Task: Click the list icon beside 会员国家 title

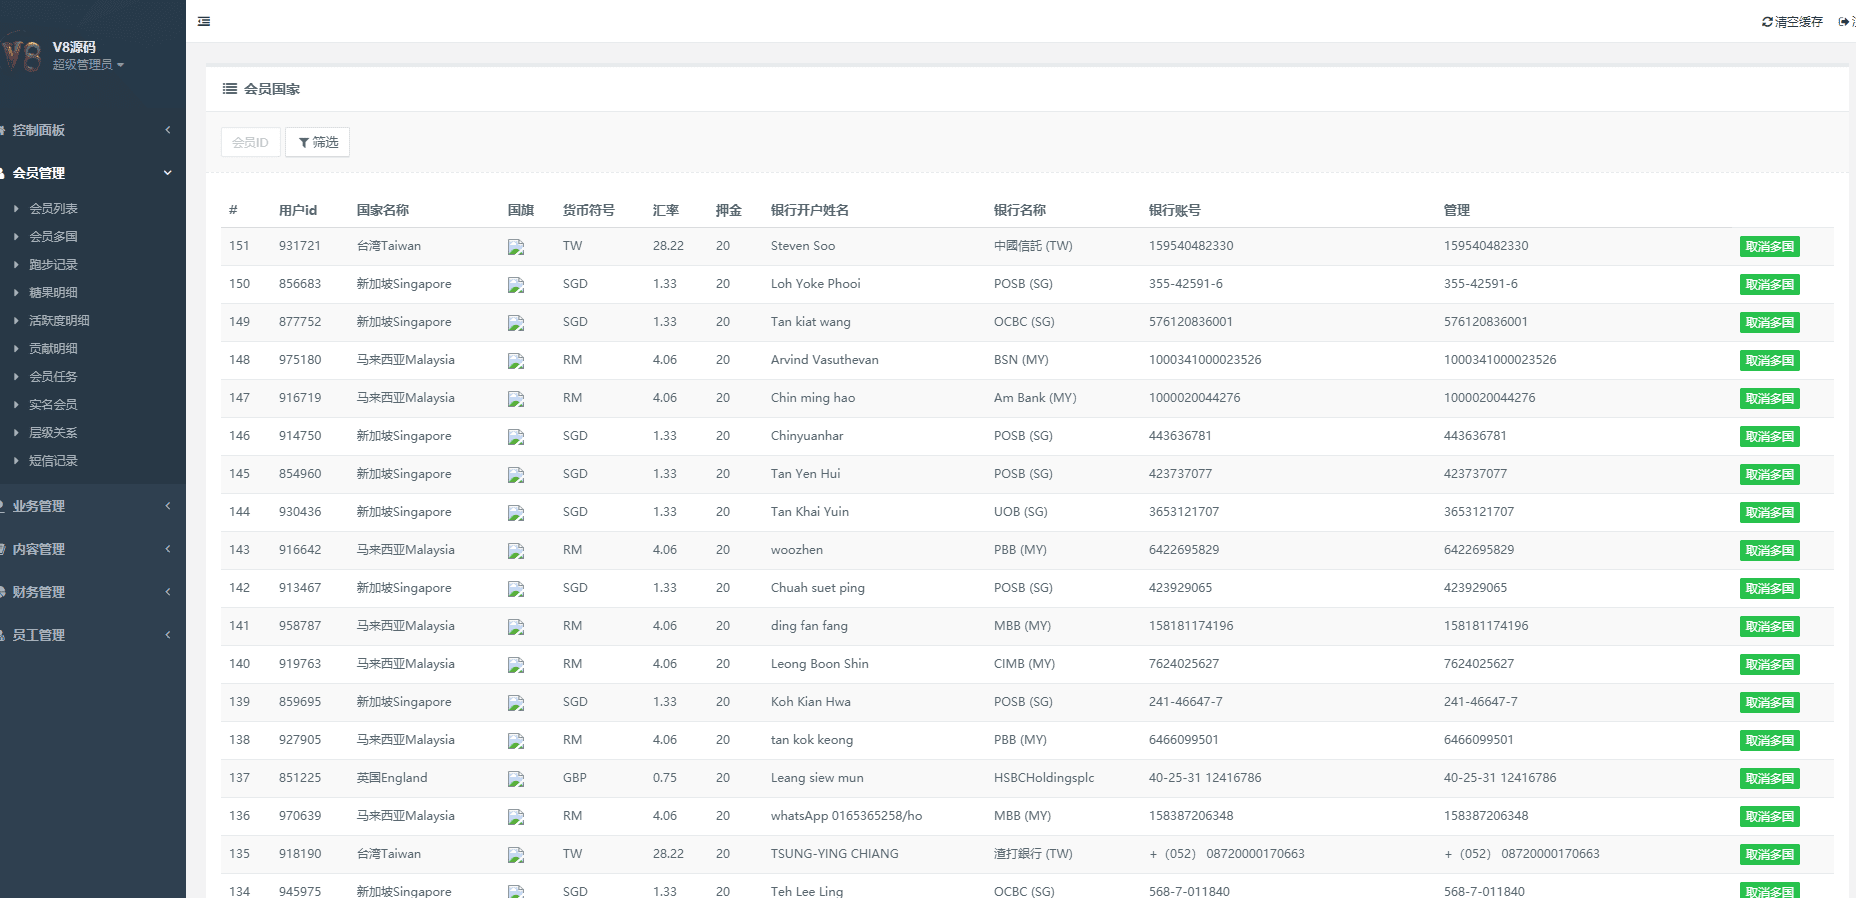Action: [x=230, y=89]
